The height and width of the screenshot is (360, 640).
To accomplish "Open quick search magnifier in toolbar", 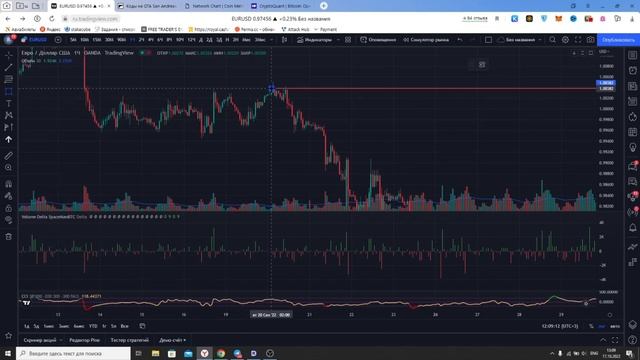I will (552, 40).
